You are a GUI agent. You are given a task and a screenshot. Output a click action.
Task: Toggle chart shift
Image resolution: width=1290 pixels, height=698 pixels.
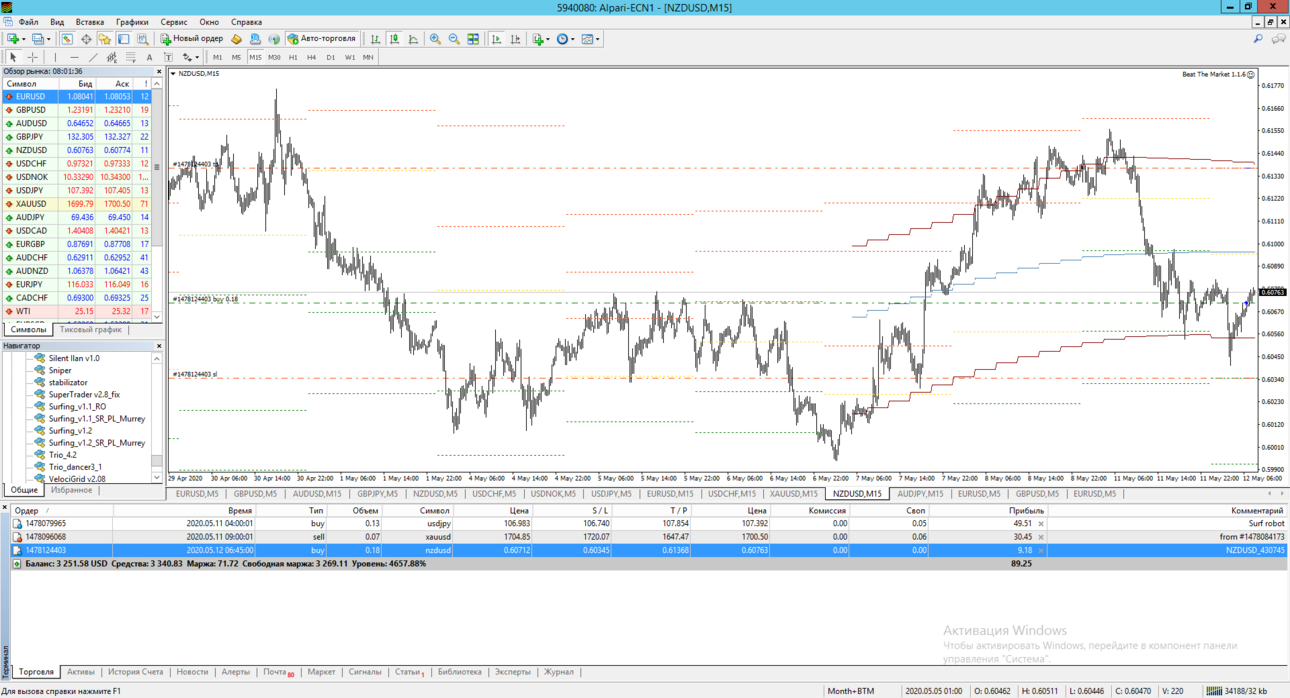pos(516,39)
